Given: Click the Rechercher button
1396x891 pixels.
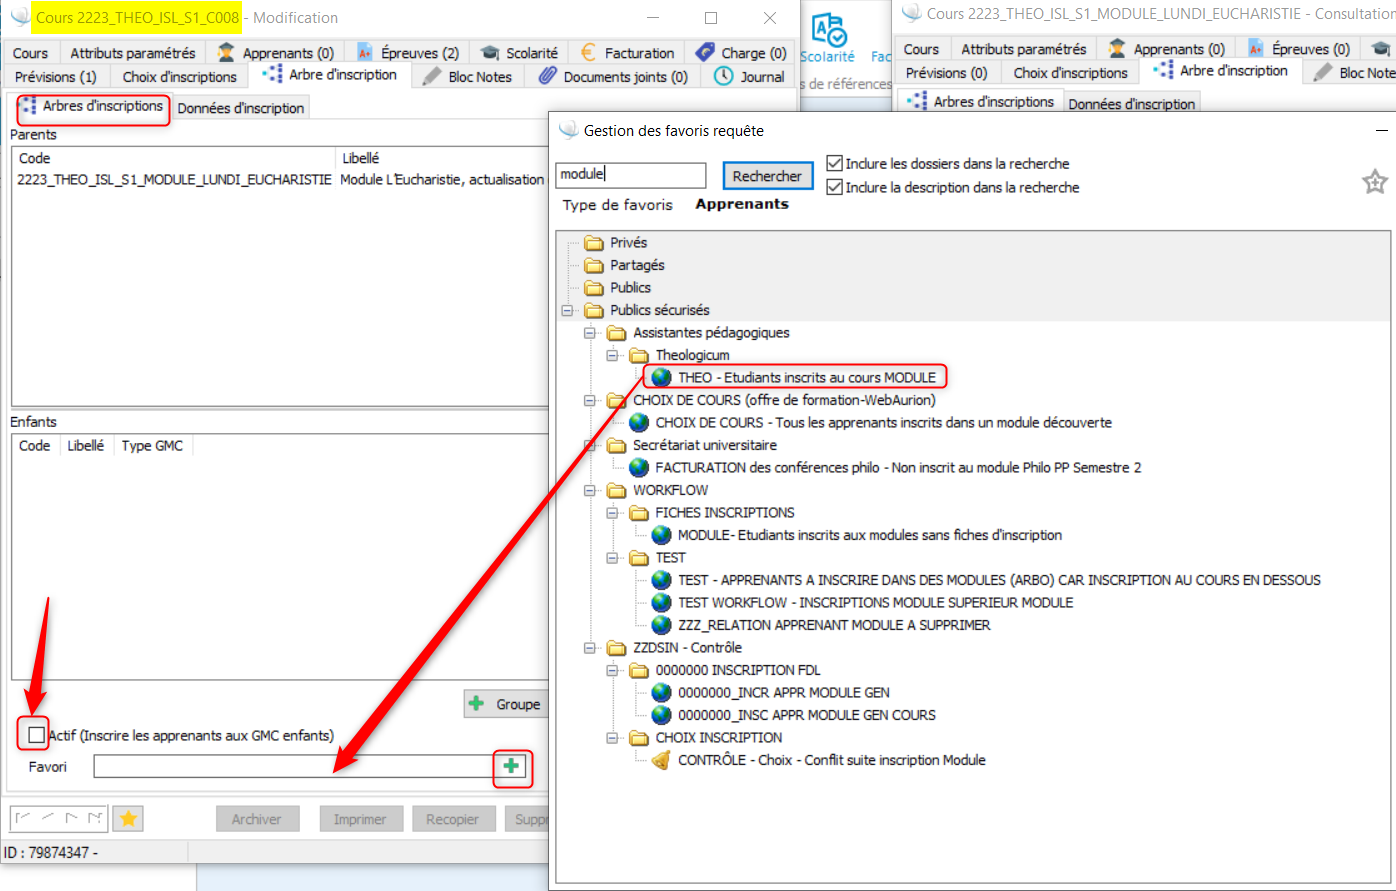Looking at the screenshot, I should 767,176.
